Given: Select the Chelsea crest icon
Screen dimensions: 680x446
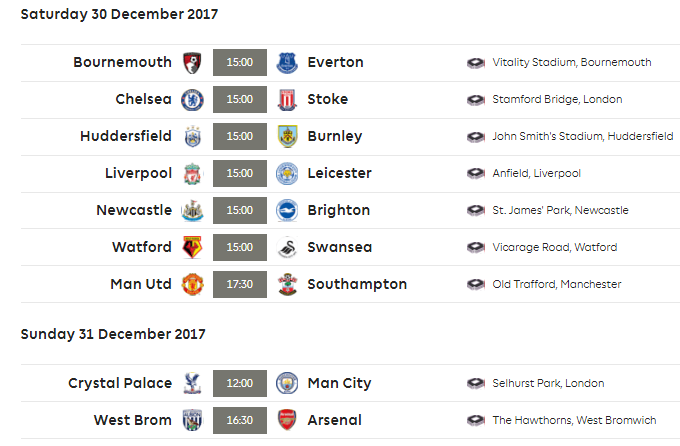Looking at the screenshot, I should pos(192,99).
